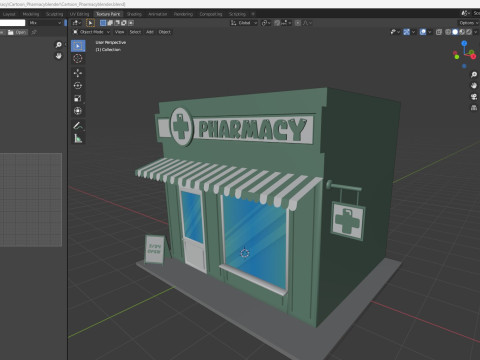This screenshot has width=480, height=360.
Task: Toggle X-ray mode
Action: coord(439,32)
